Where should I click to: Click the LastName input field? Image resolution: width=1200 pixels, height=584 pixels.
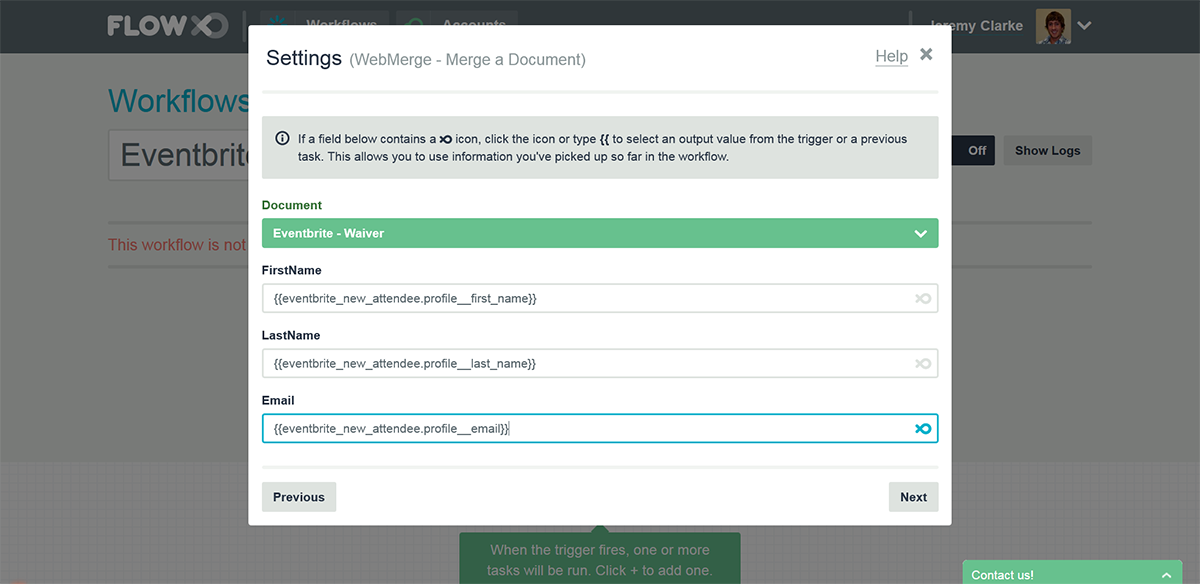pos(600,363)
